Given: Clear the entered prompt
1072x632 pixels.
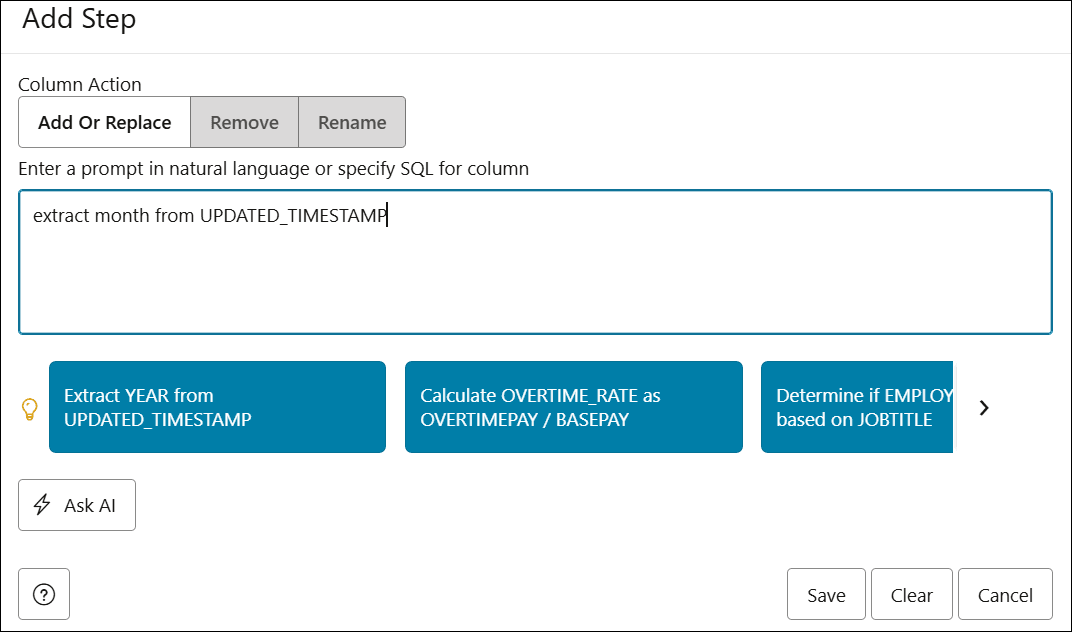Looking at the screenshot, I should coord(911,593).
